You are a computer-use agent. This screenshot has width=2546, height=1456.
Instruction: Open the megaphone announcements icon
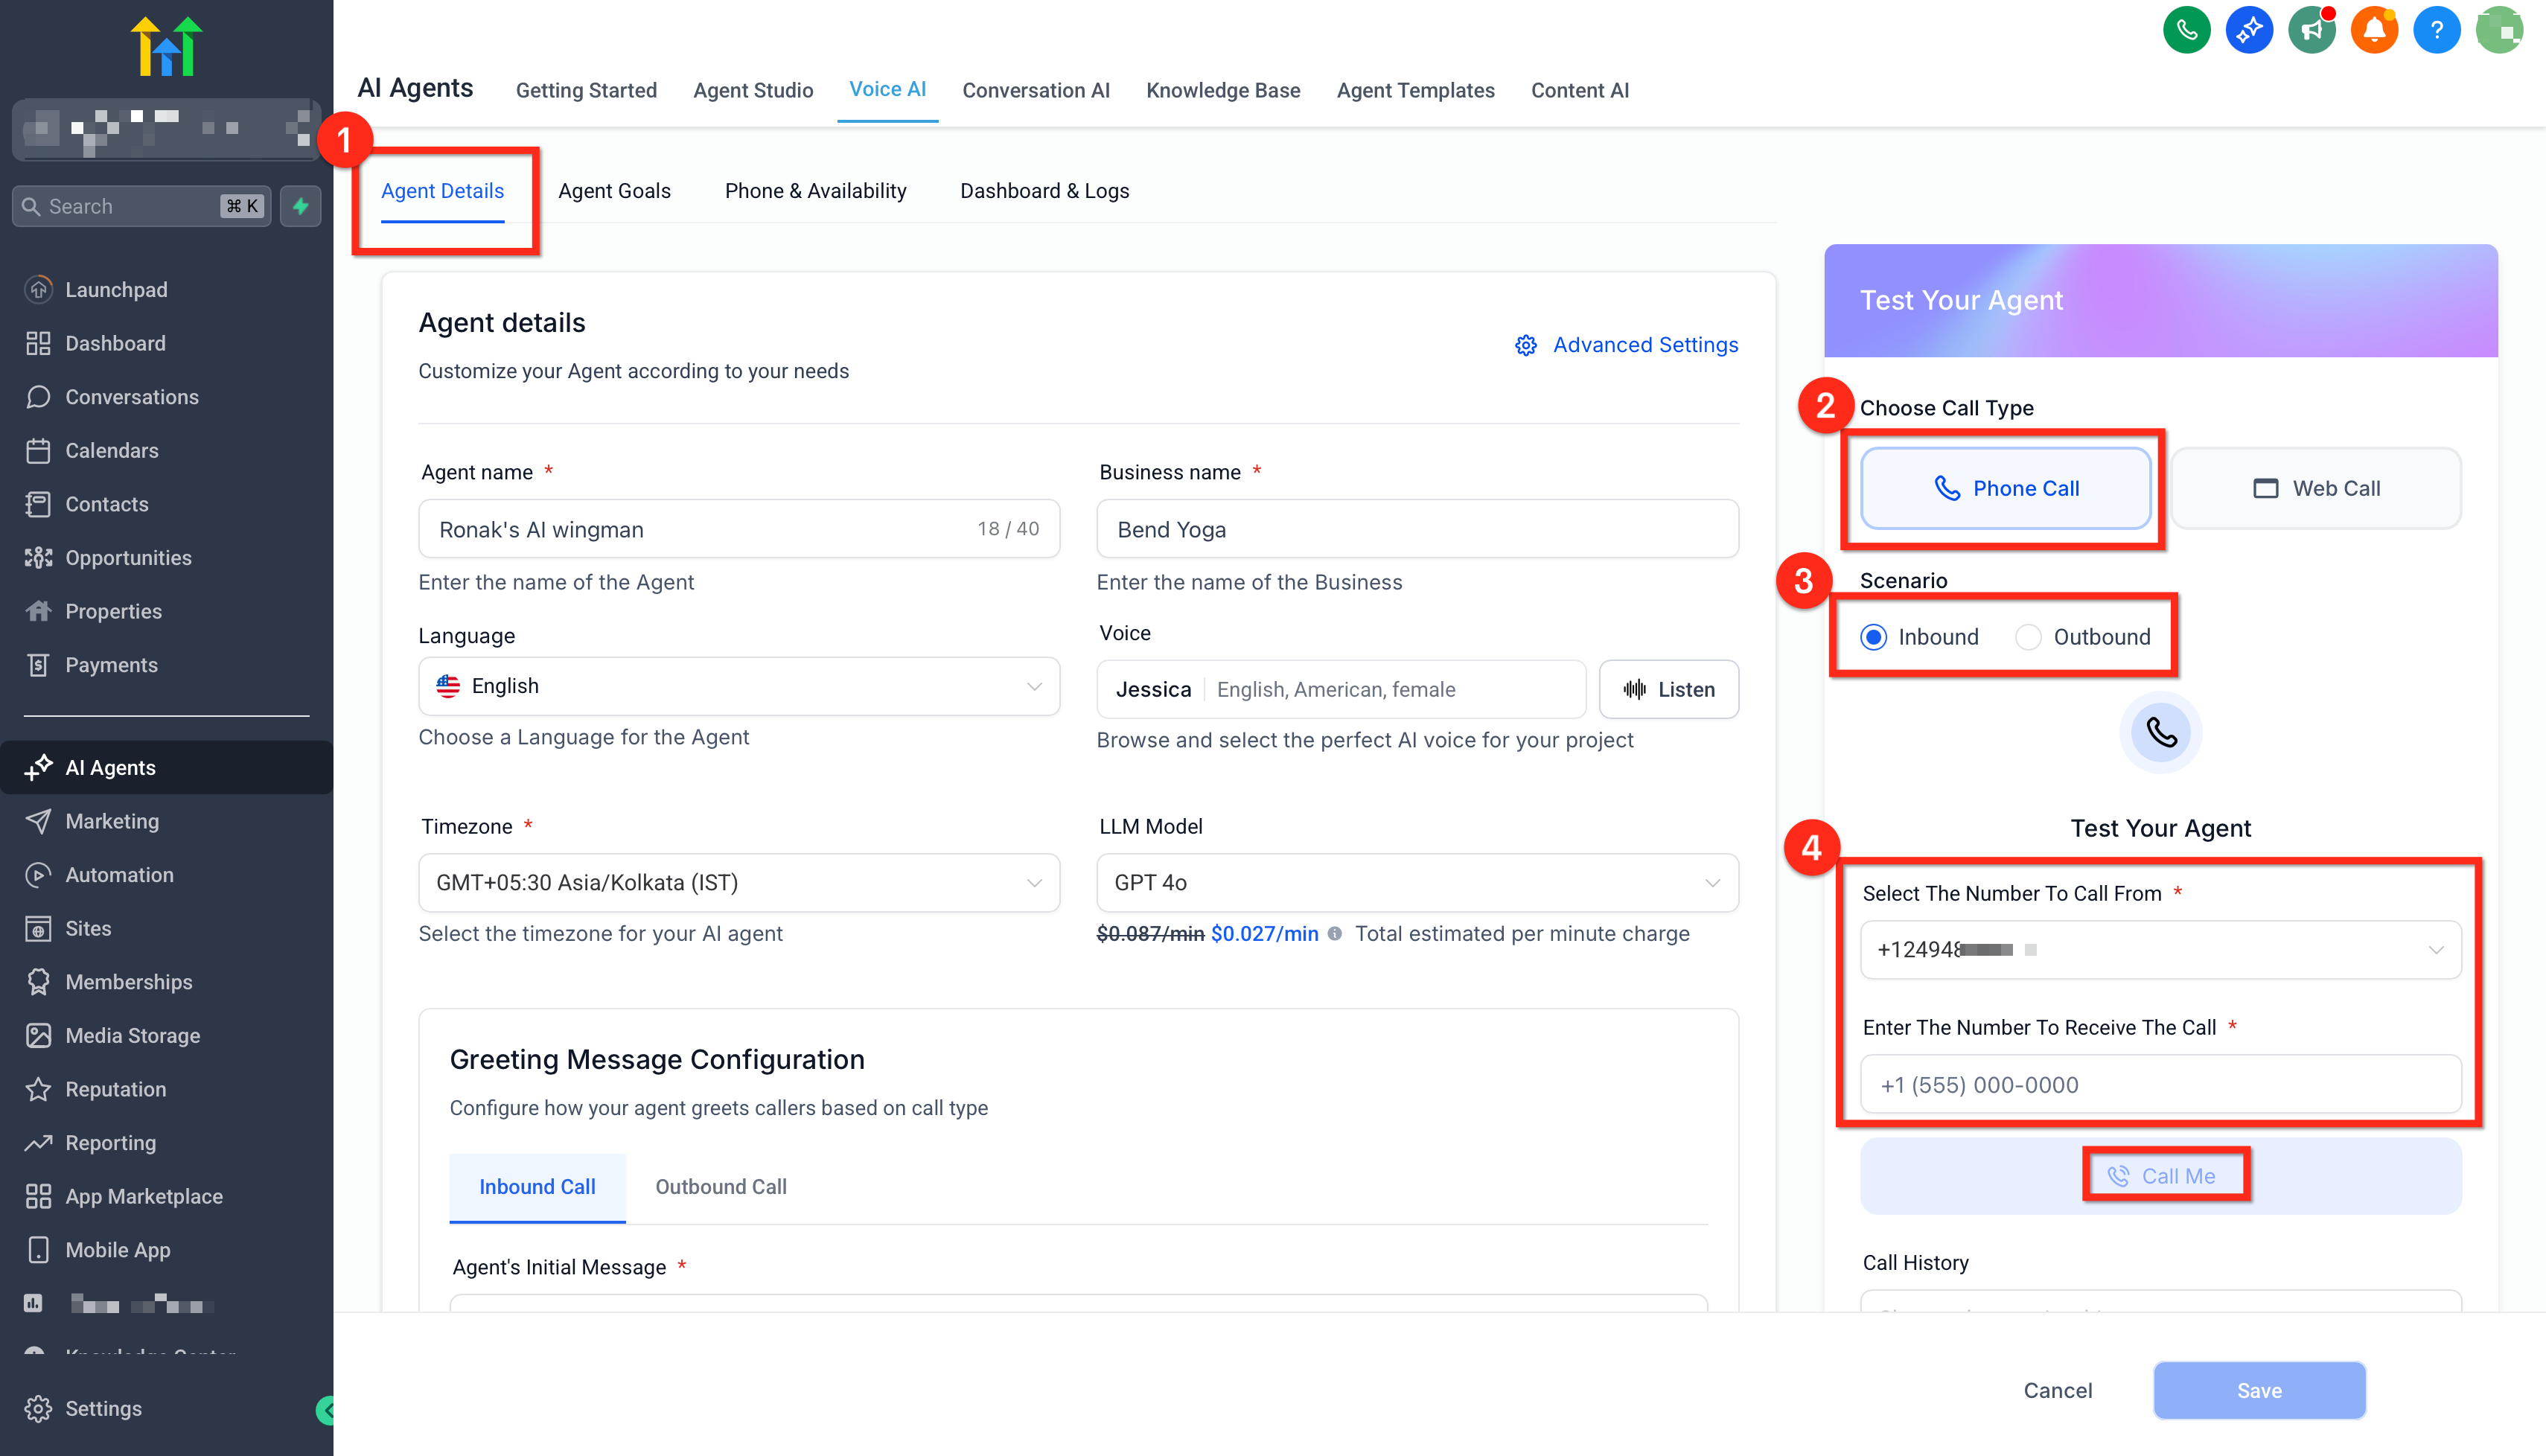coord(2311,30)
